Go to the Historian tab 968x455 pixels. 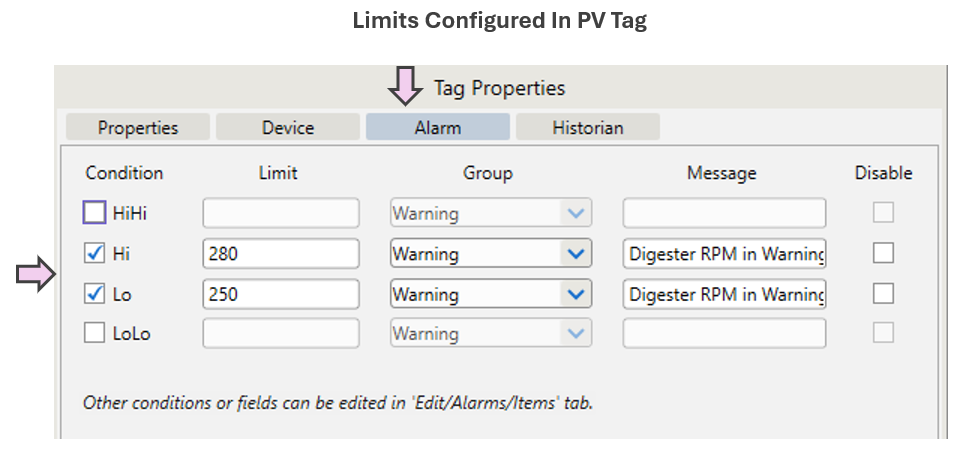tap(588, 127)
